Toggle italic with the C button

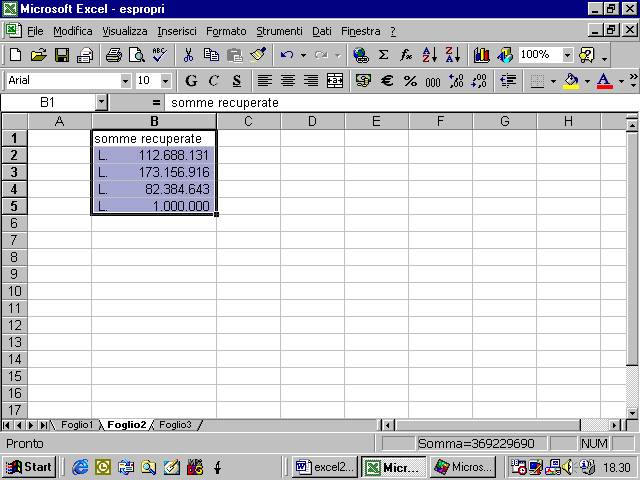pos(213,80)
